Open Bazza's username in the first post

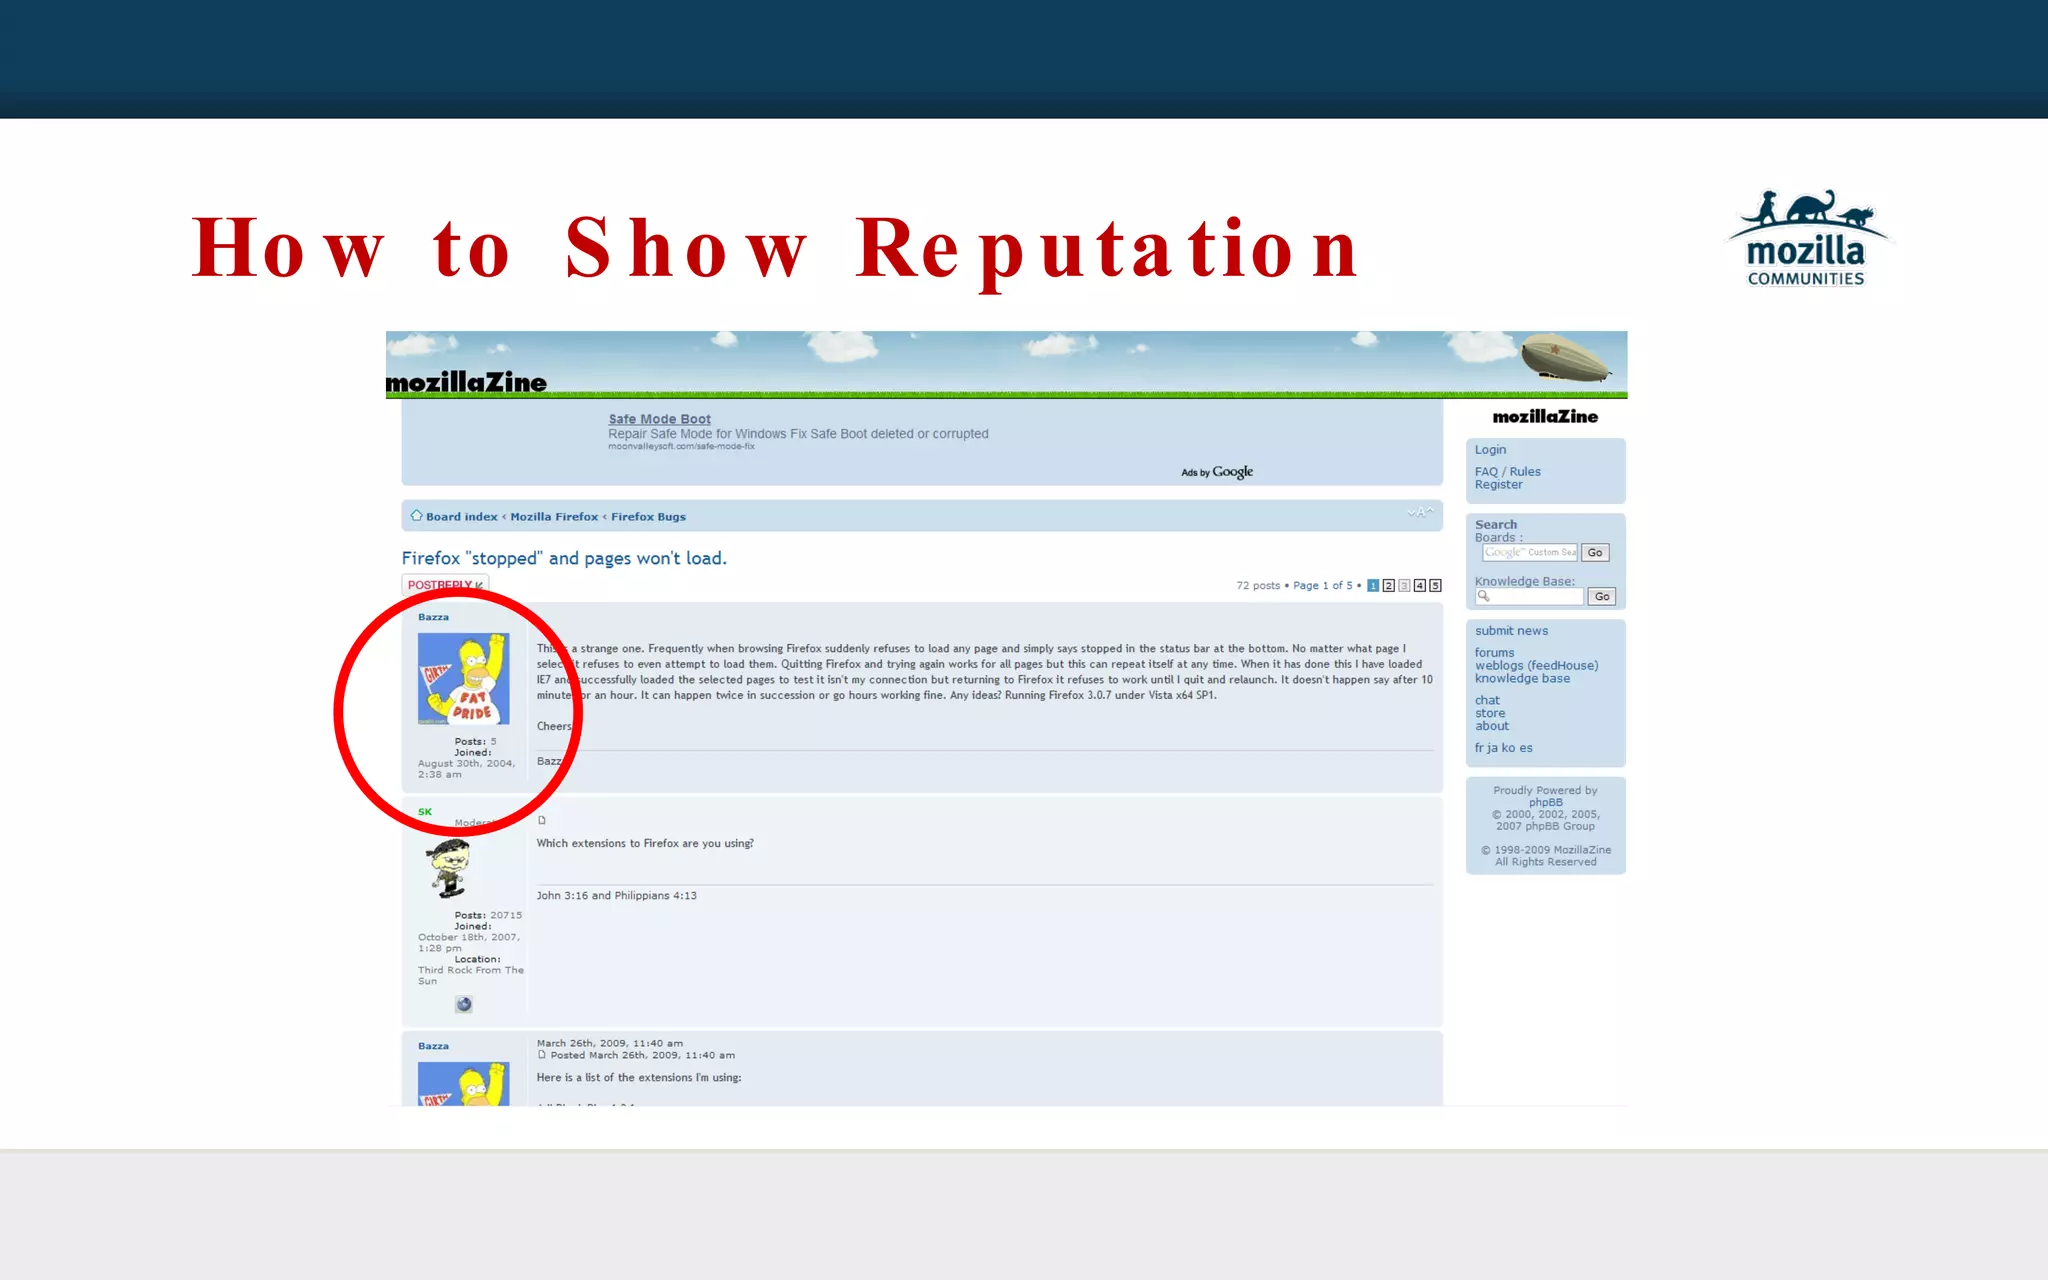pos(433,617)
